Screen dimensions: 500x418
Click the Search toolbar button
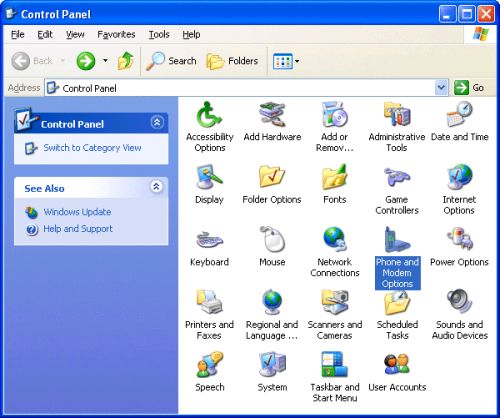click(x=171, y=61)
